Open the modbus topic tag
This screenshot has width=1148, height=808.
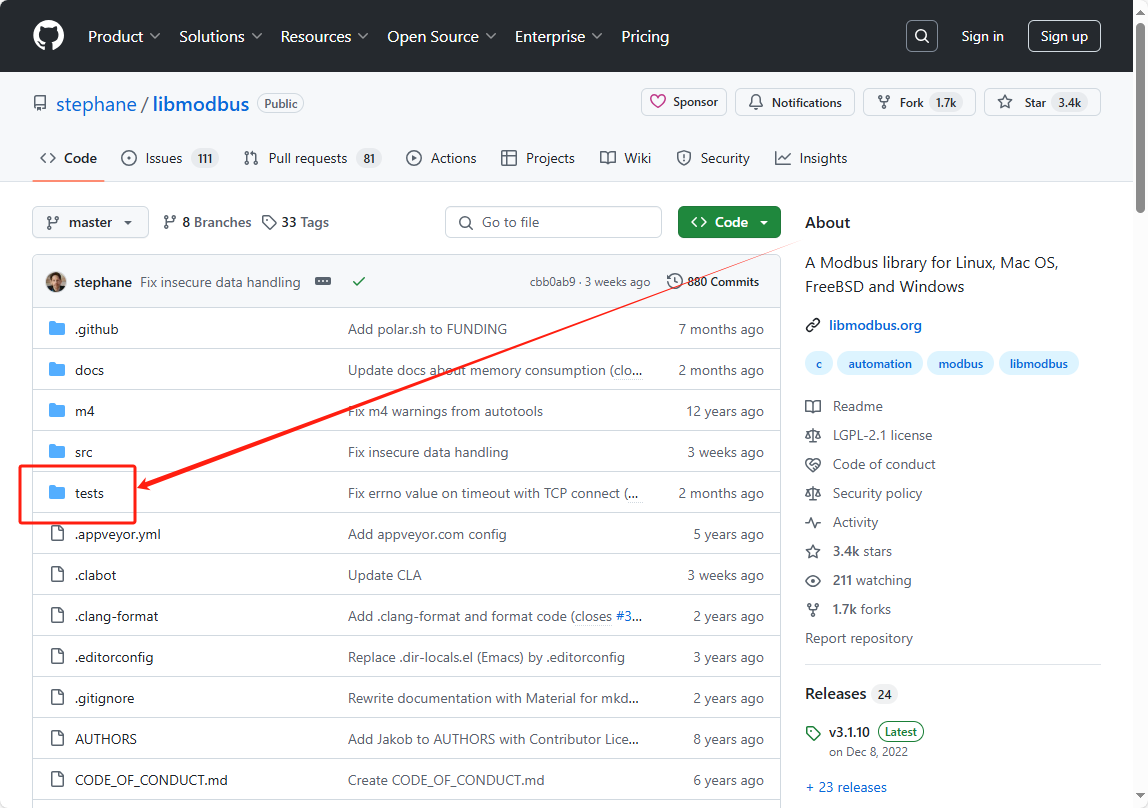pos(960,364)
